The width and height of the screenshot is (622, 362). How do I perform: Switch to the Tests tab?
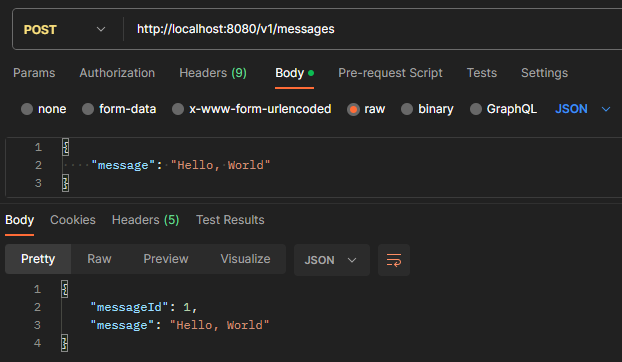(482, 73)
